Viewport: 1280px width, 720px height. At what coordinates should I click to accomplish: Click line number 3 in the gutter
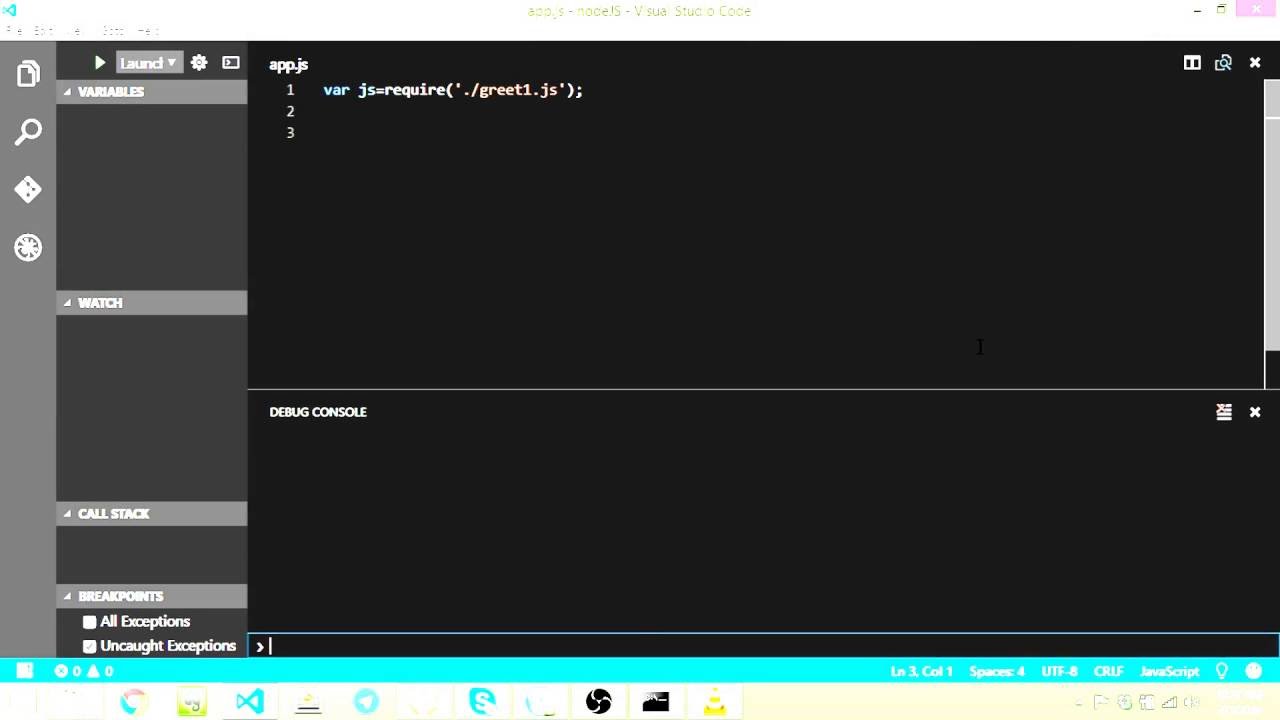[290, 133]
